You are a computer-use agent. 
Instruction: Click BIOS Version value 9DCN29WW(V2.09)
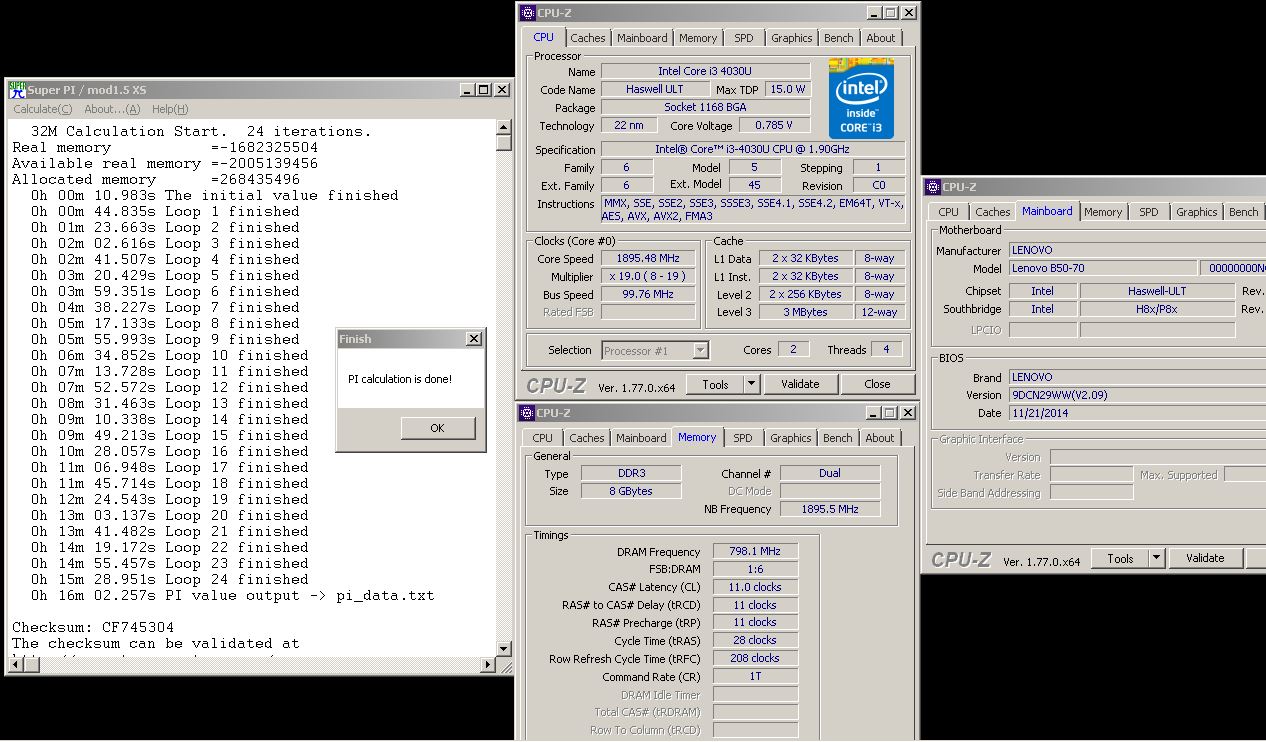pos(1136,394)
